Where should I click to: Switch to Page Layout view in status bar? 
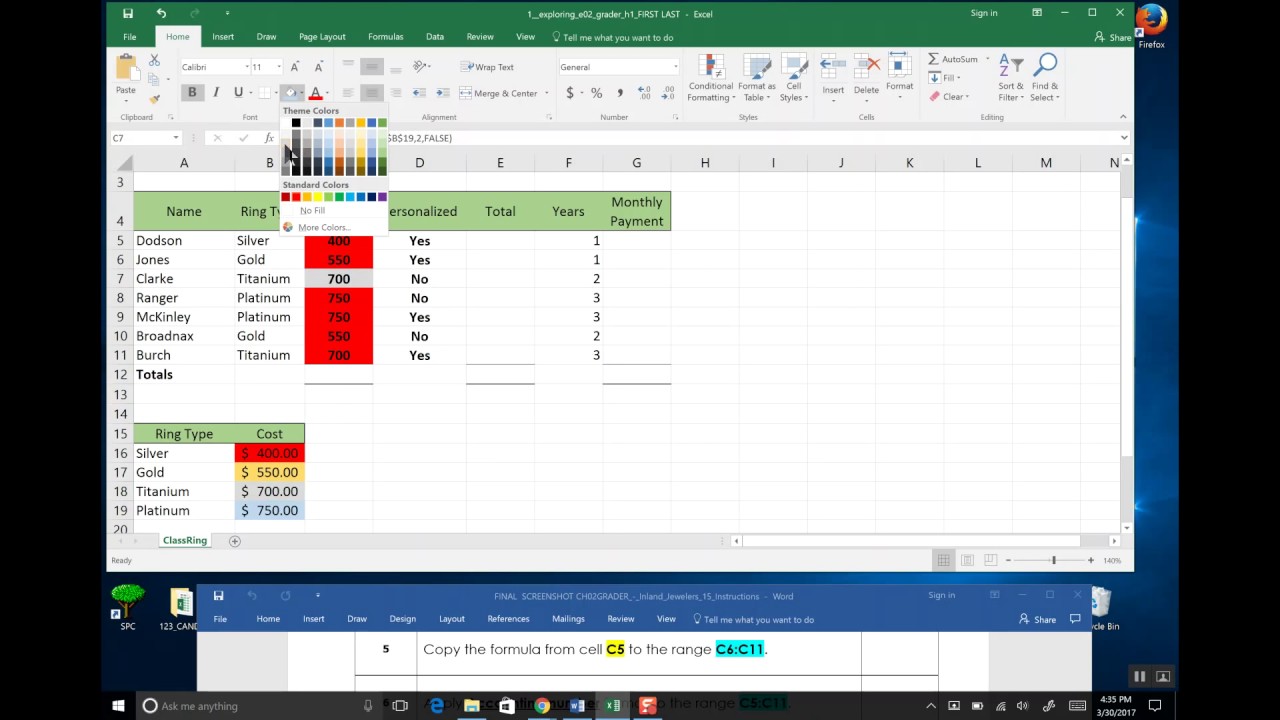966,560
